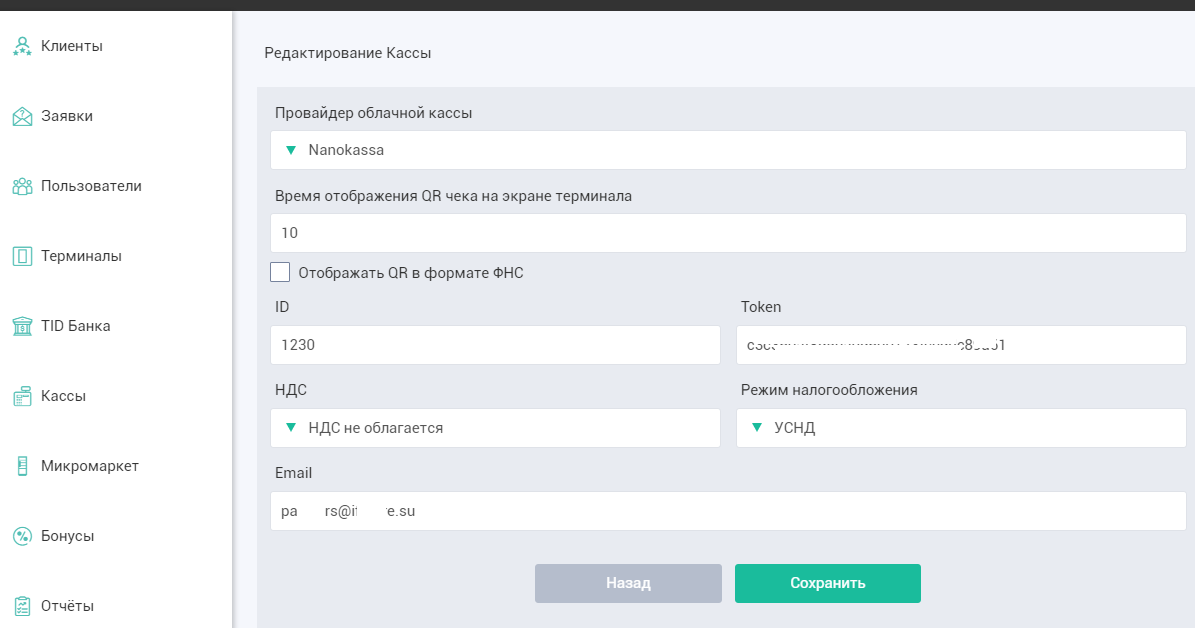Open Заявки via envelope icon
The height and width of the screenshot is (628, 1195).
tap(22, 116)
